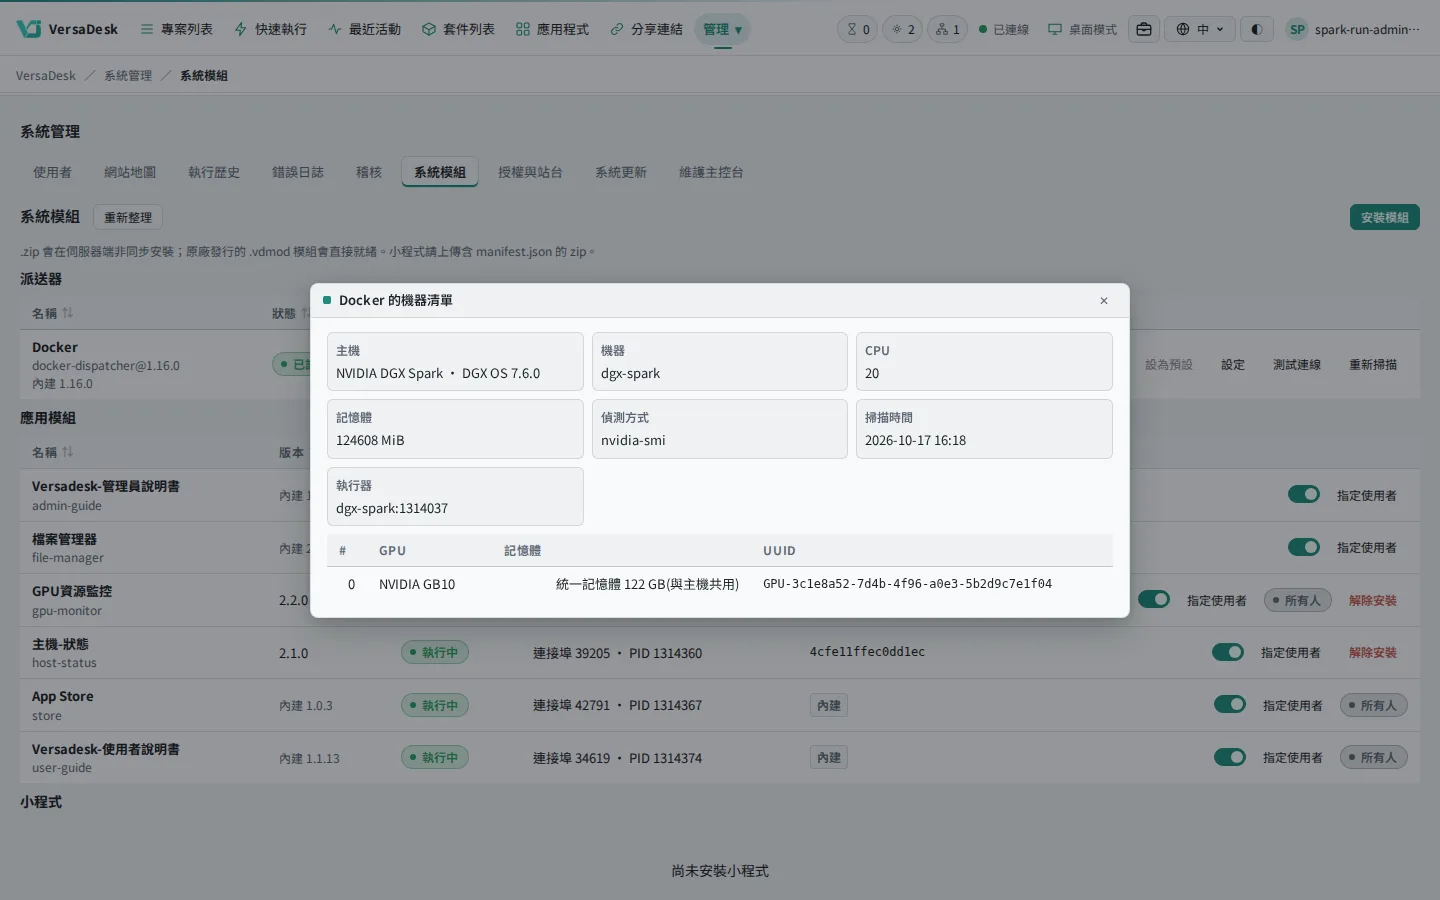Toggle the 檔案管理器 enable switch
1440x900 pixels.
click(x=1304, y=547)
